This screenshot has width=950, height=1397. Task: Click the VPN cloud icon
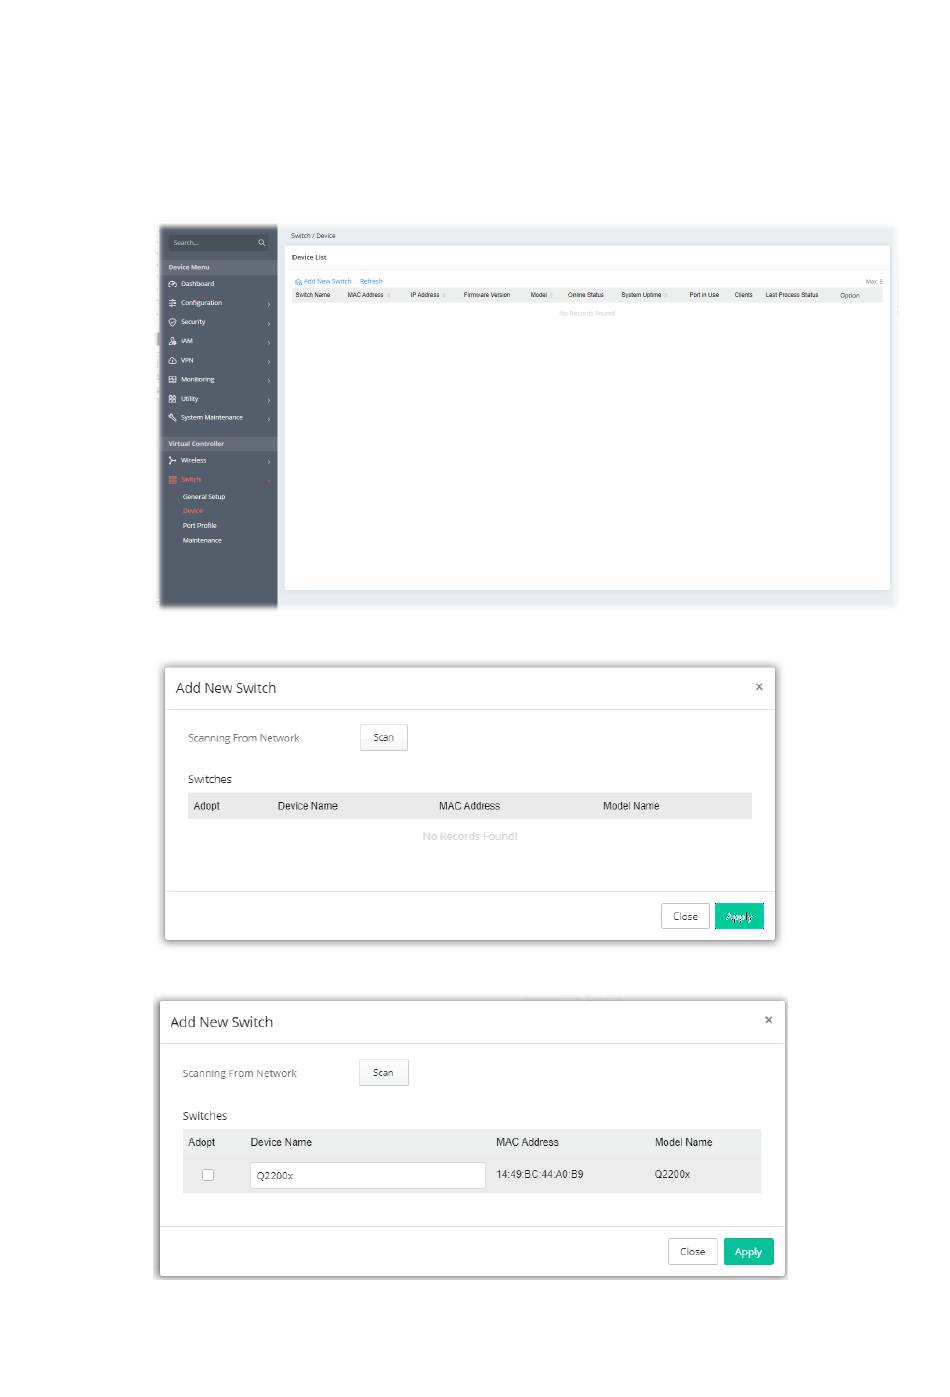tap(173, 360)
